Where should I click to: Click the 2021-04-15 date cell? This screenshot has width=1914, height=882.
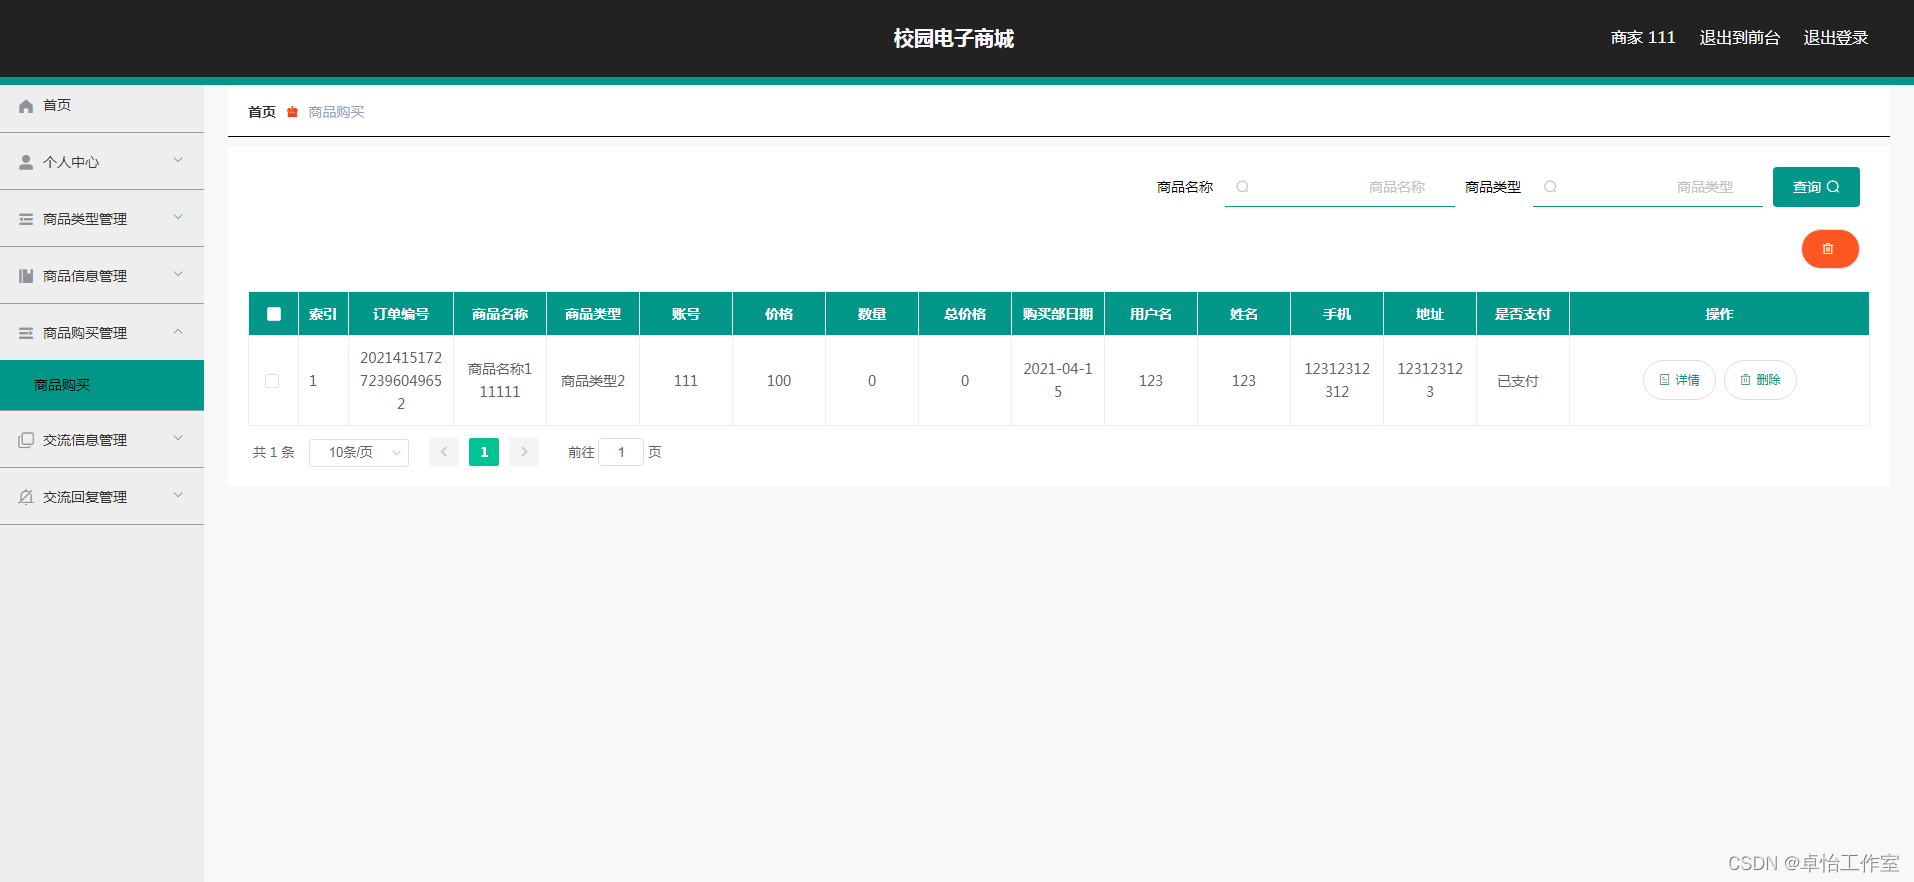pos(1058,380)
